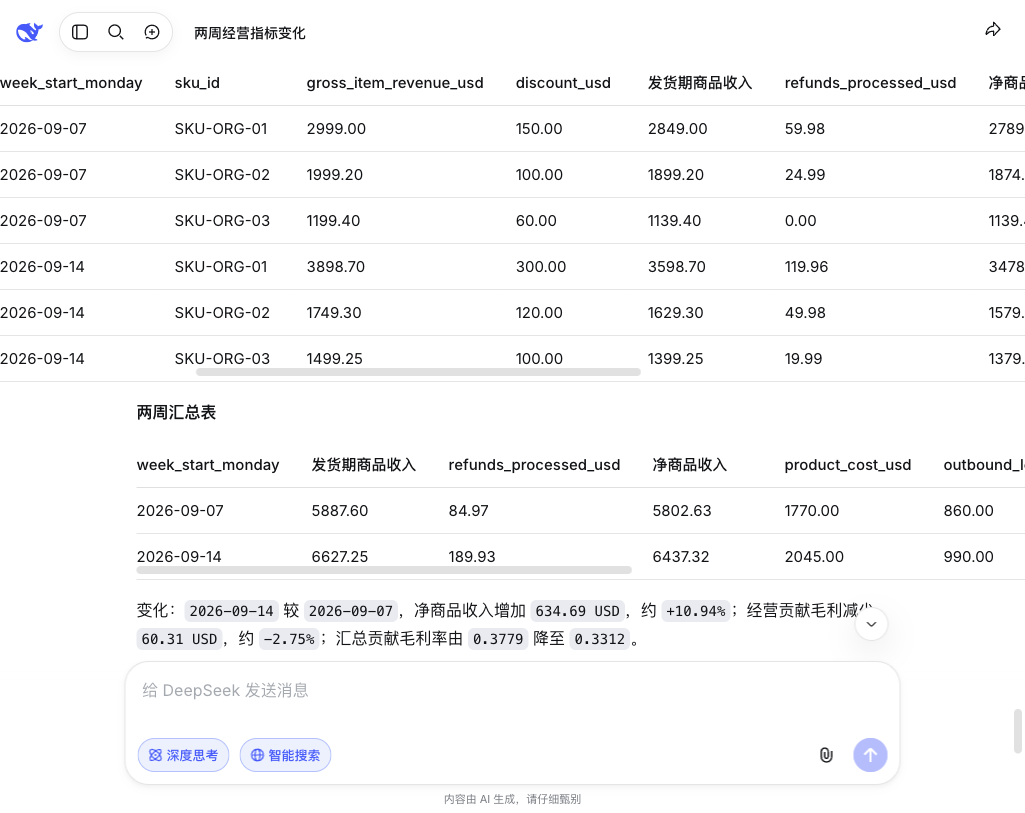
Task: Click the net revenue value 6437.32
Action: (681, 556)
